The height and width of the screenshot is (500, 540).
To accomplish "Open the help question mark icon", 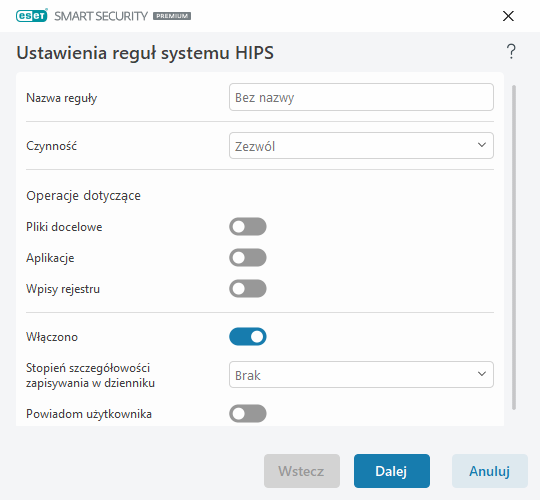I will pyautogui.click(x=511, y=52).
